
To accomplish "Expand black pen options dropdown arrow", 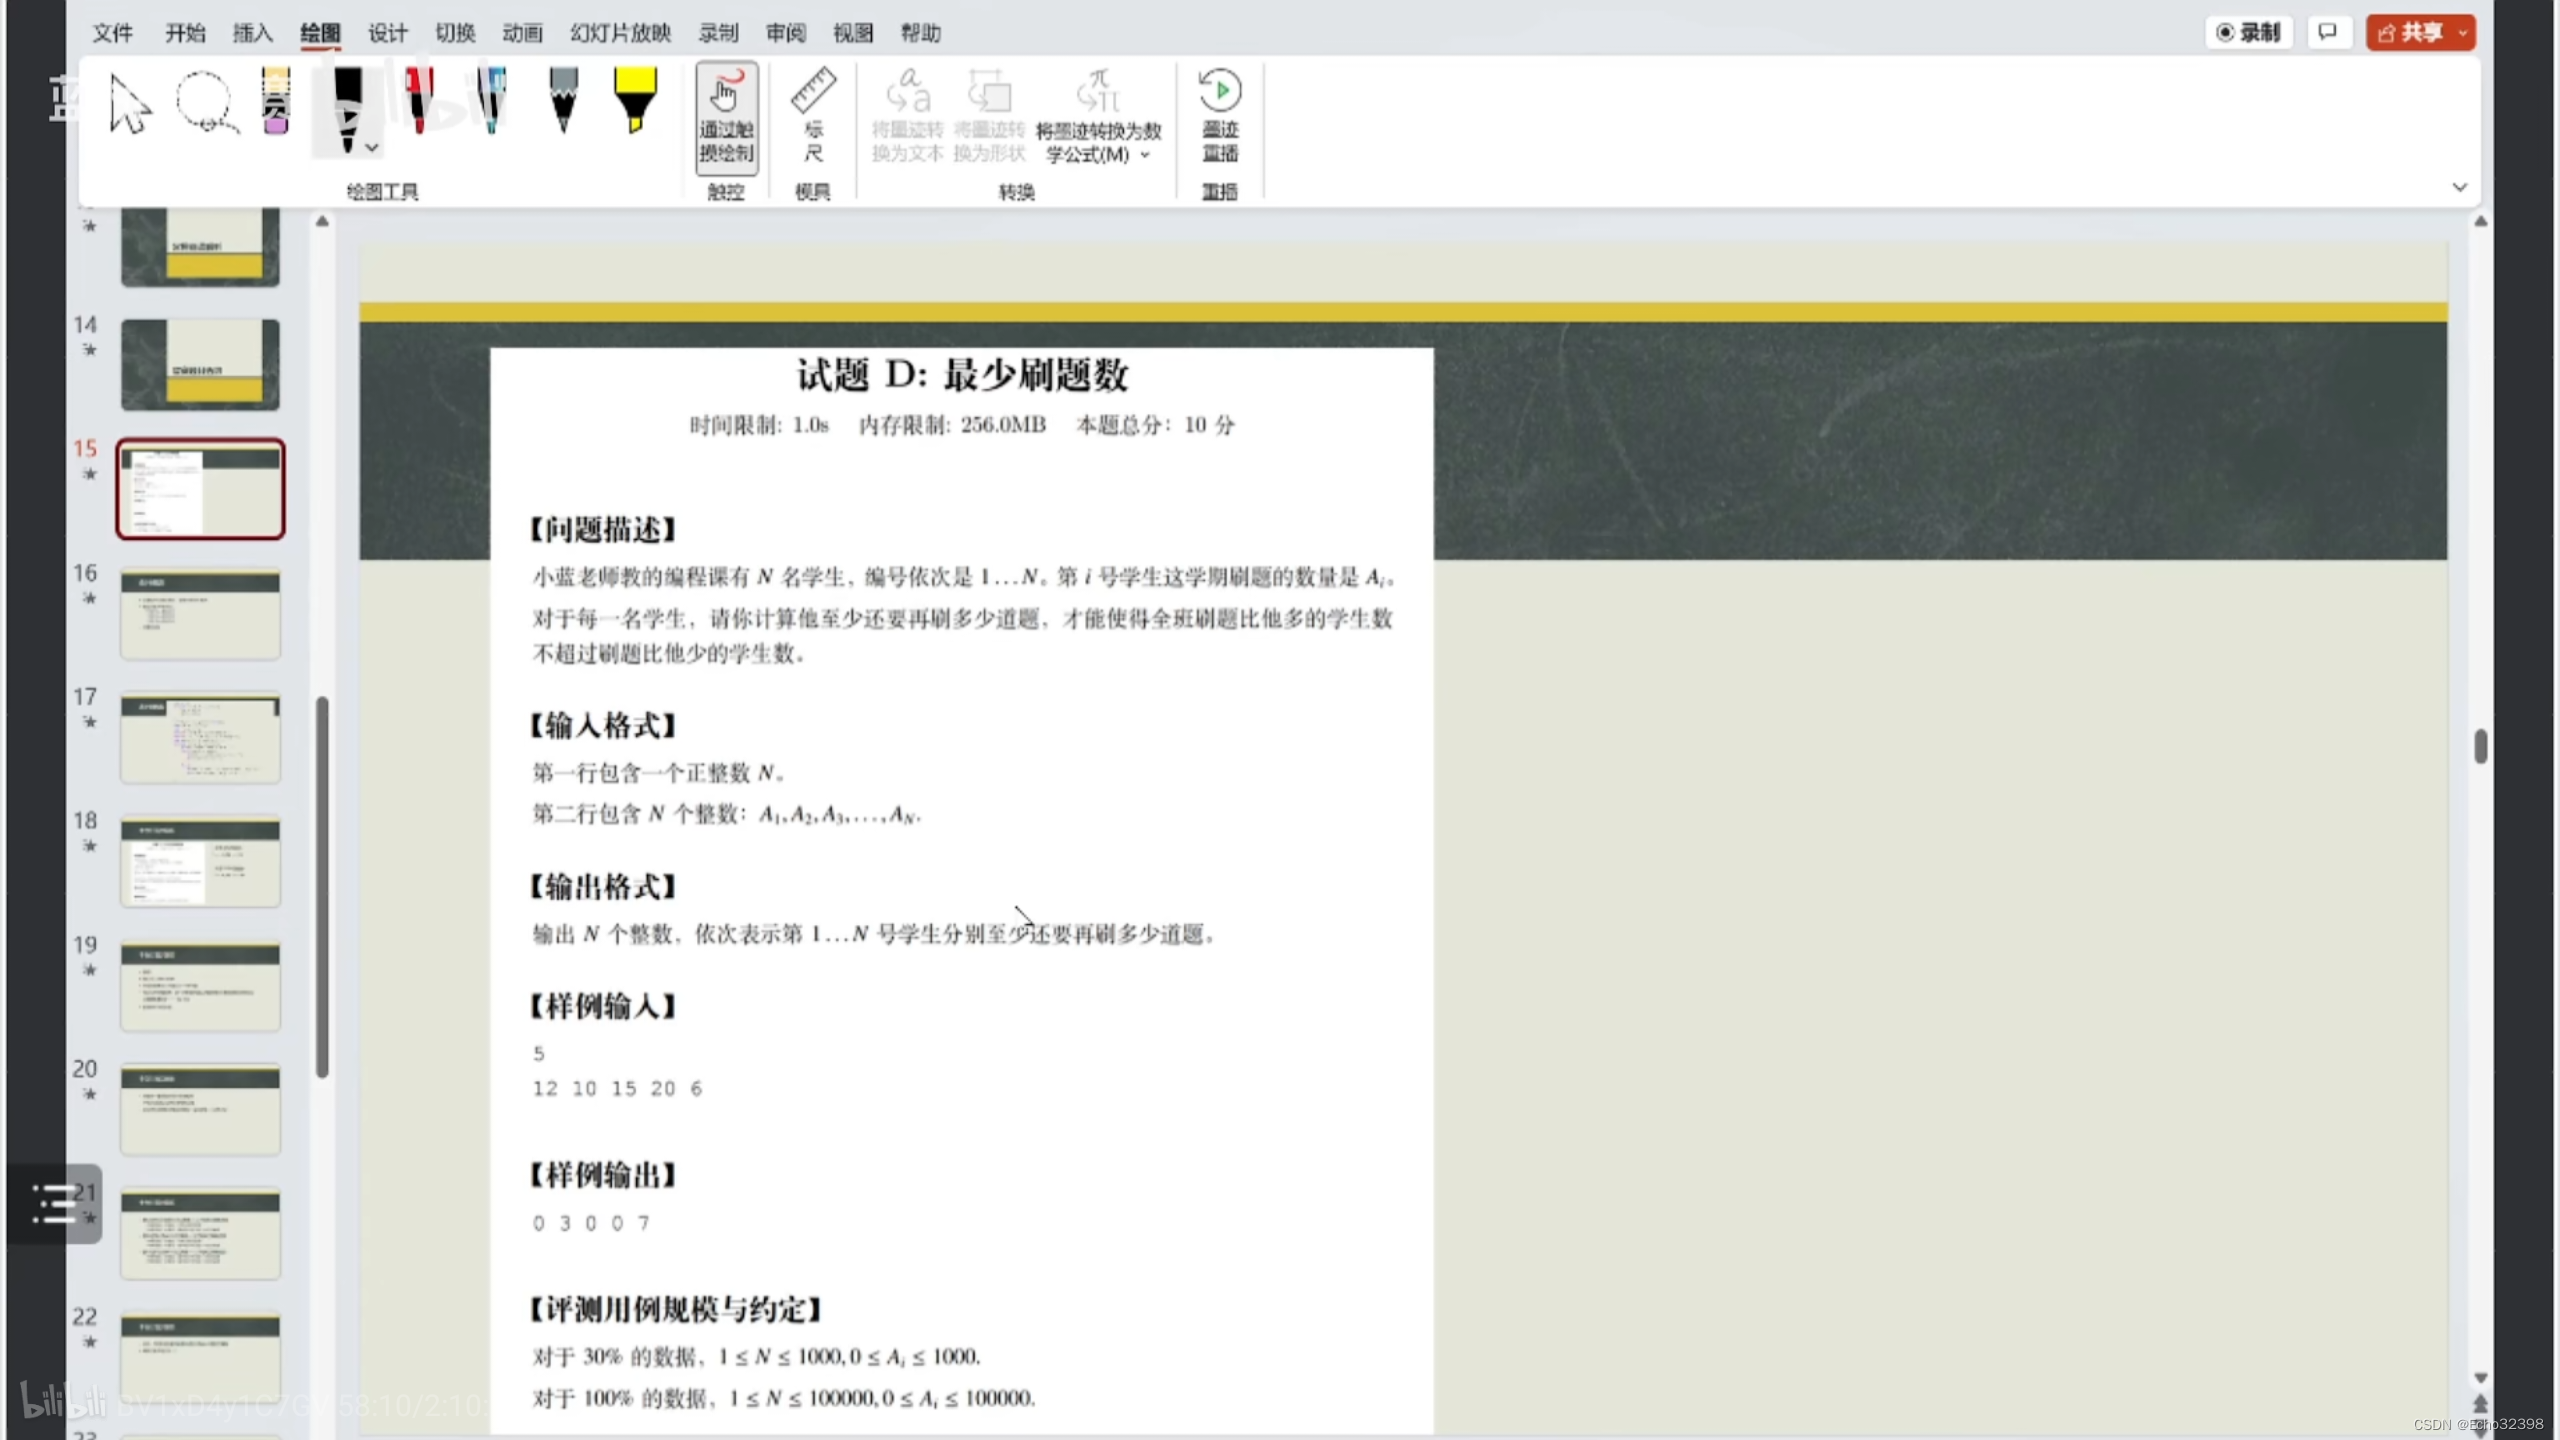I will pos(372,147).
